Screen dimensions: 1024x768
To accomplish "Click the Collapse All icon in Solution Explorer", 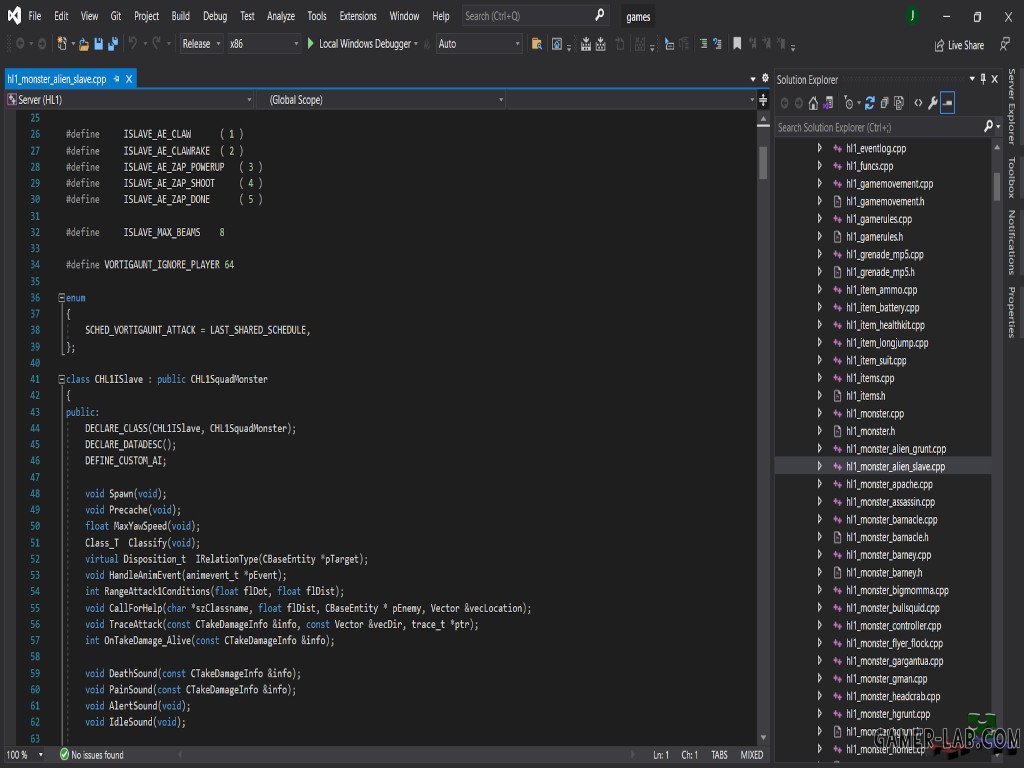I will tap(884, 103).
